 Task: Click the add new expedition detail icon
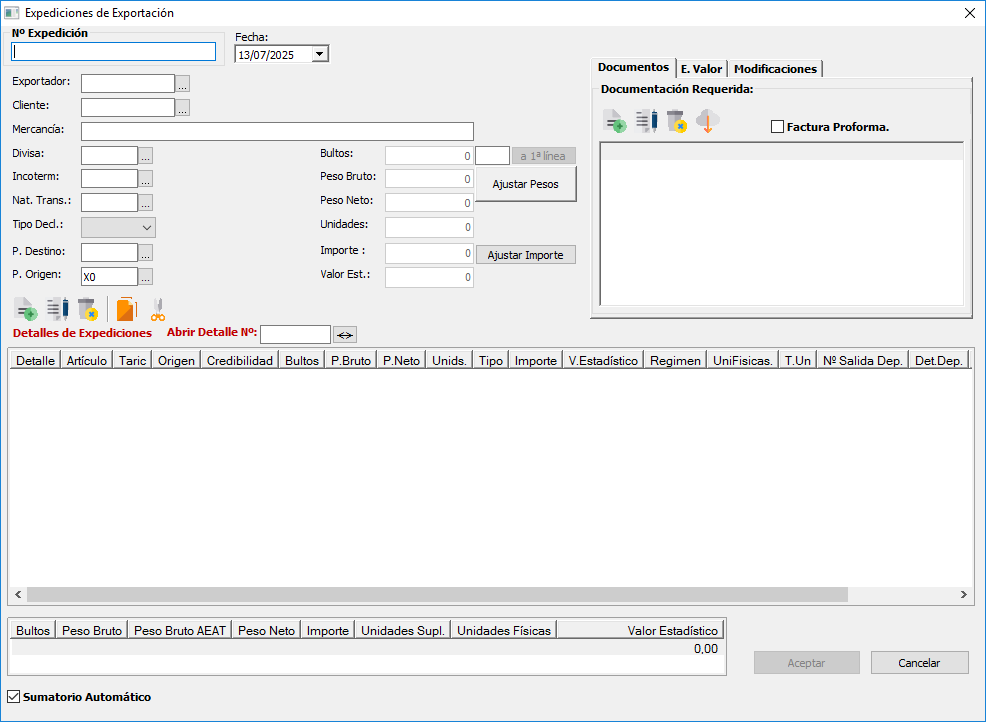point(25,309)
